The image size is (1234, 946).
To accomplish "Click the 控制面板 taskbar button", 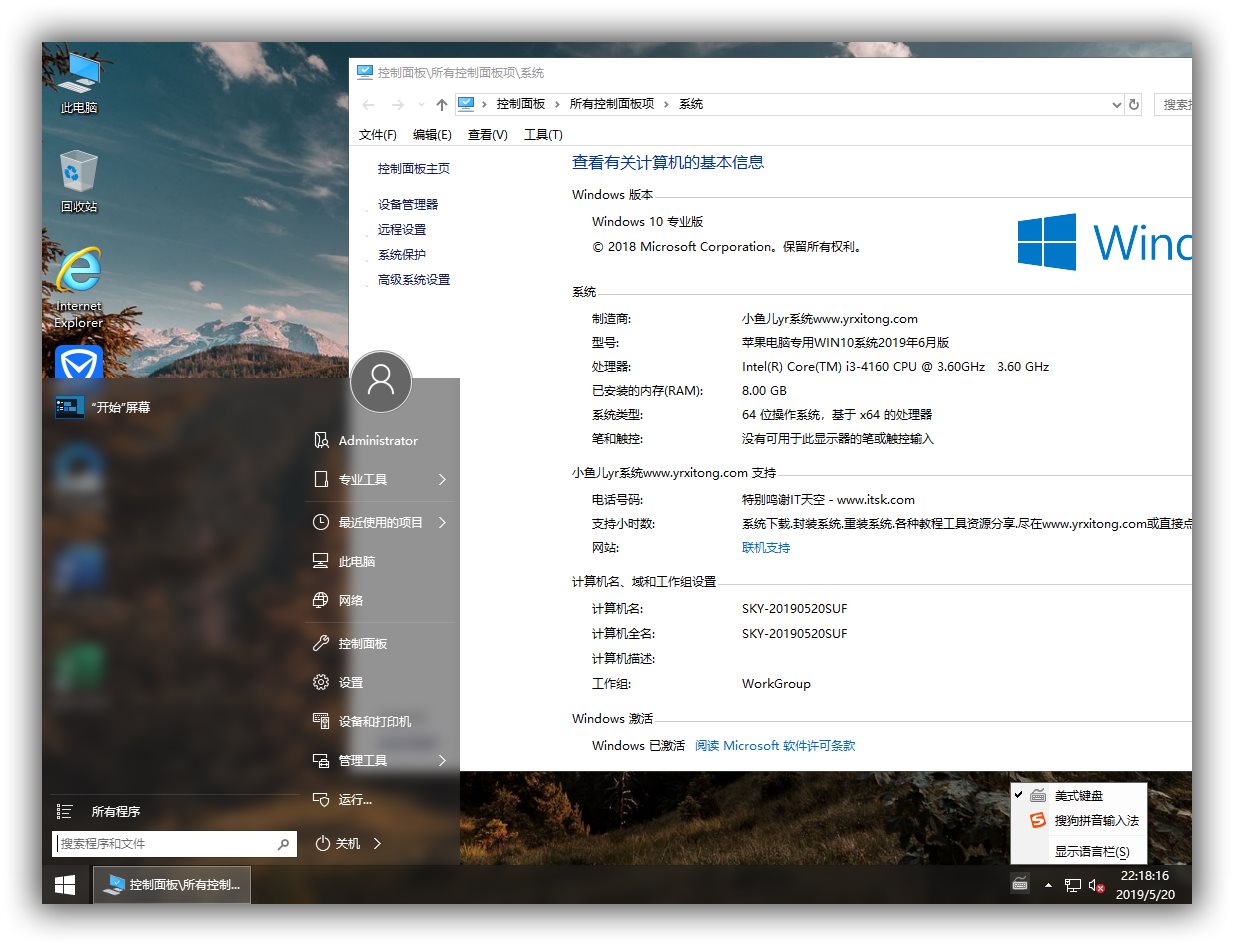I will pos(172,885).
